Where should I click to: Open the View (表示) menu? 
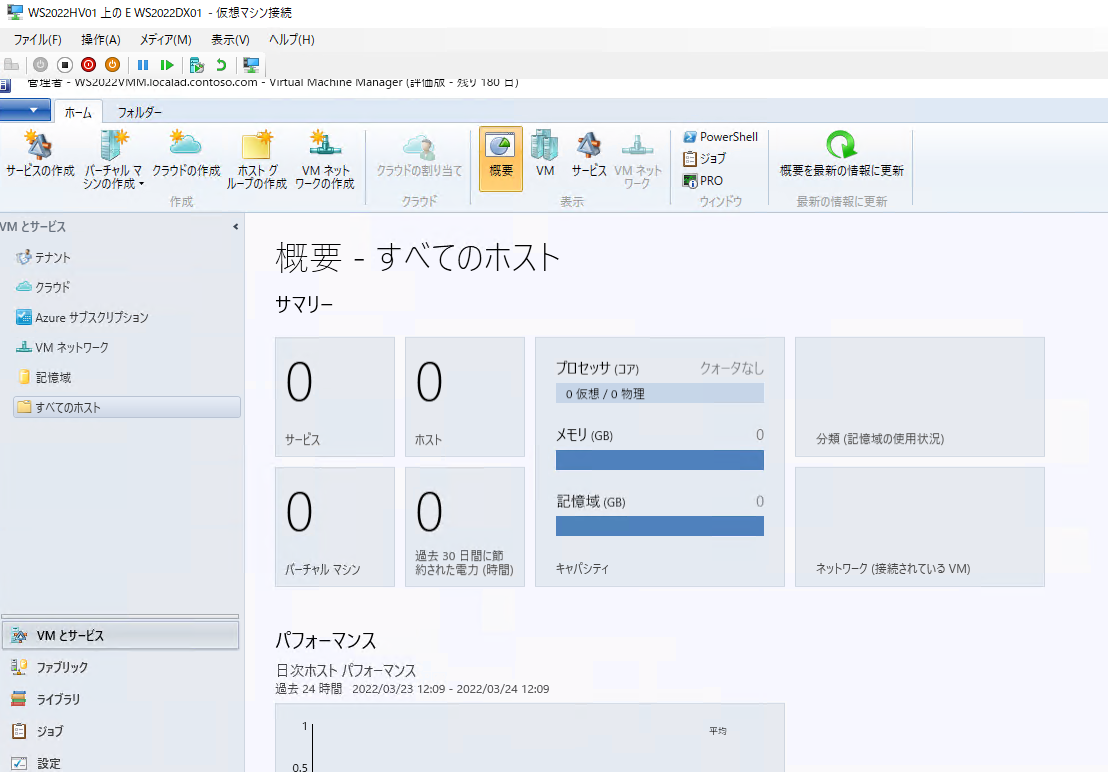230,40
